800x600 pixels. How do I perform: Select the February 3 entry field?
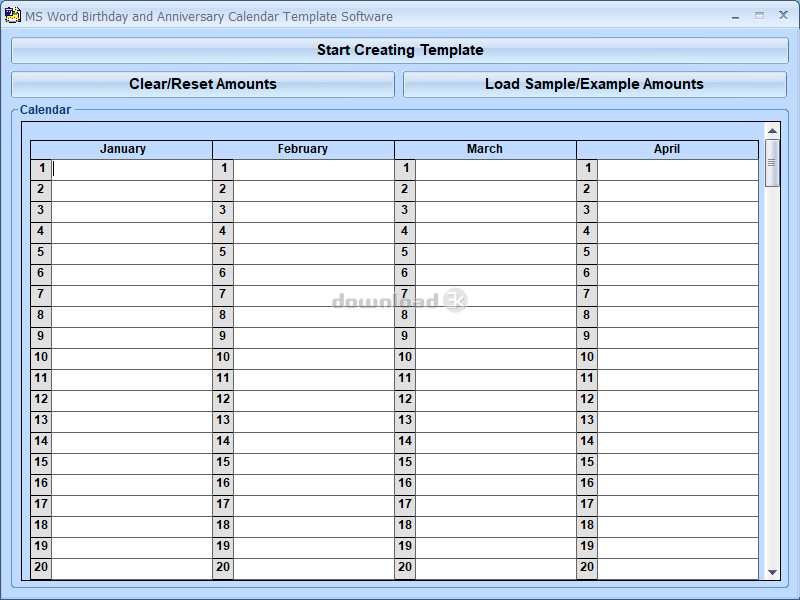tap(314, 212)
